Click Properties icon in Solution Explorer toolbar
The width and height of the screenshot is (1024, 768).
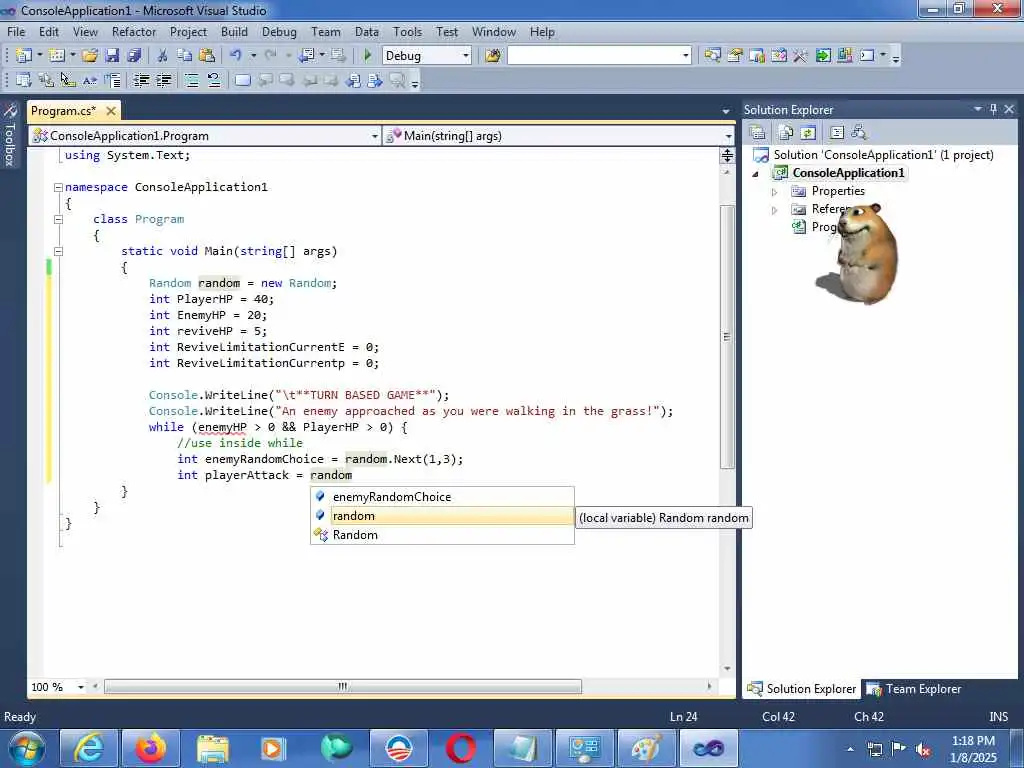(758, 133)
